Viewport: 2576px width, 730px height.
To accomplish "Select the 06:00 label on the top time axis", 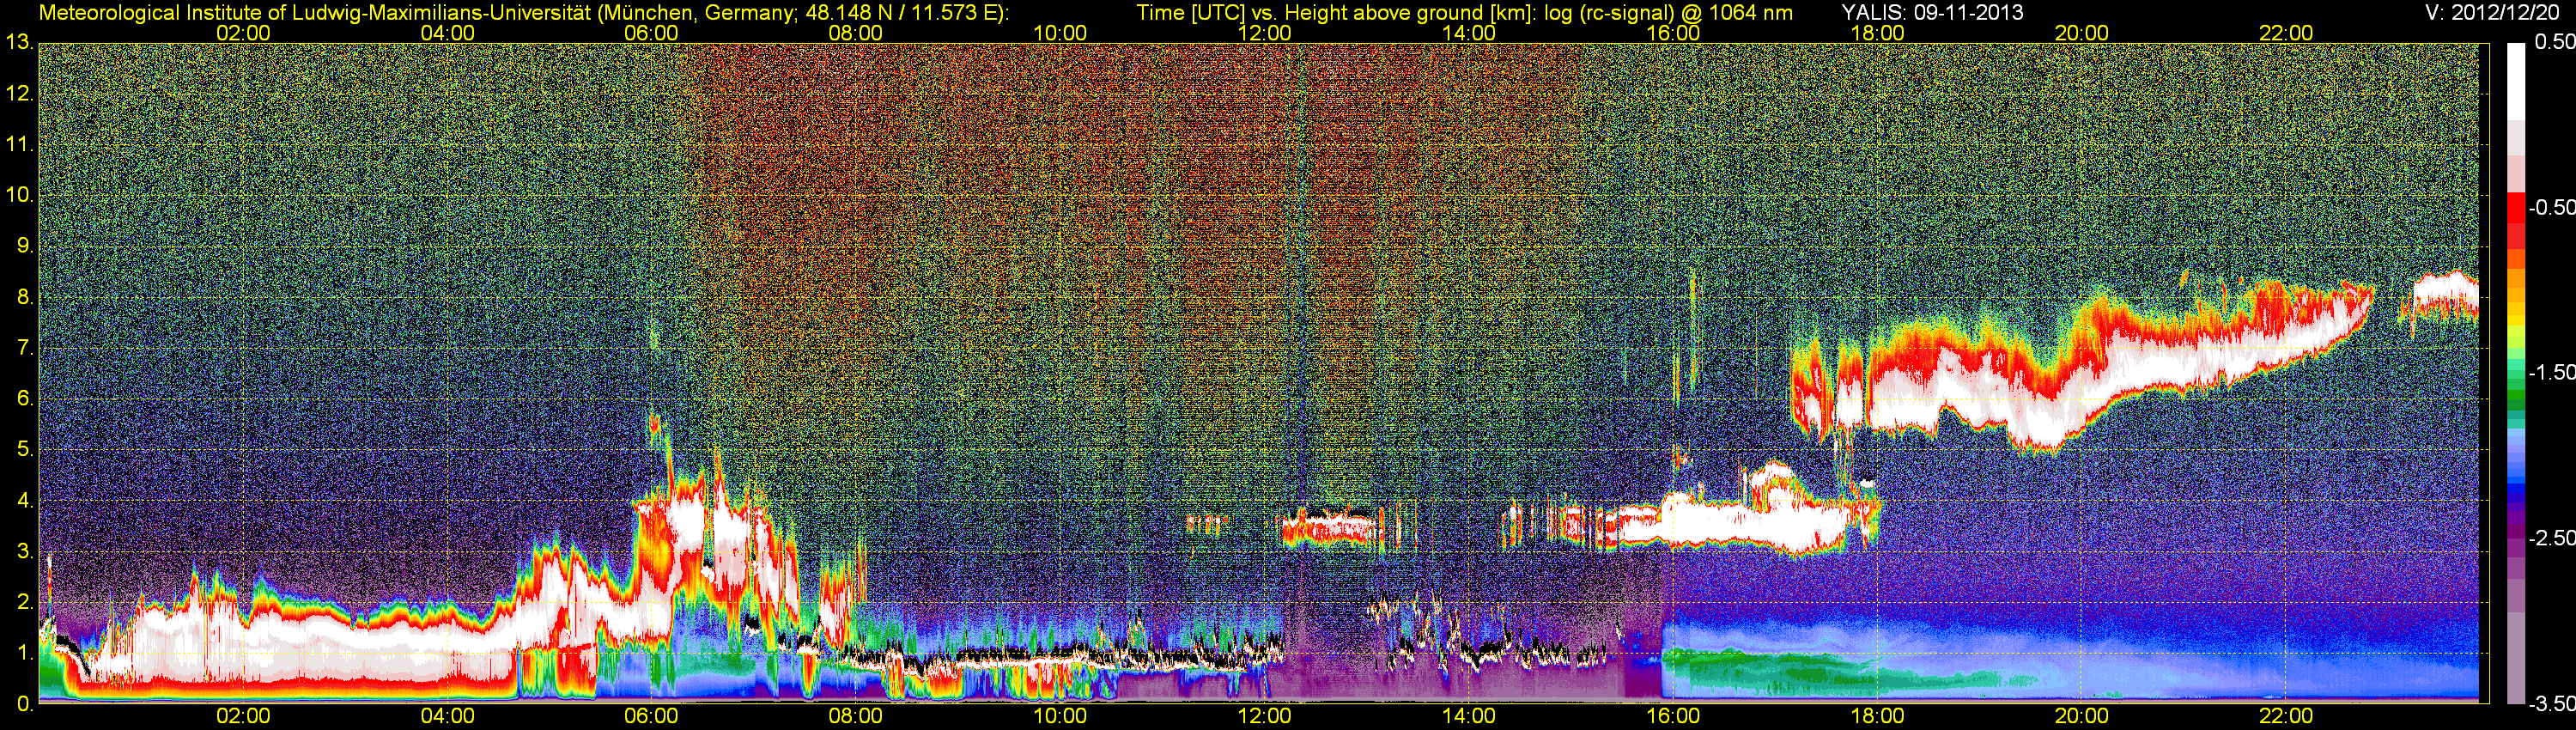I will click(651, 33).
